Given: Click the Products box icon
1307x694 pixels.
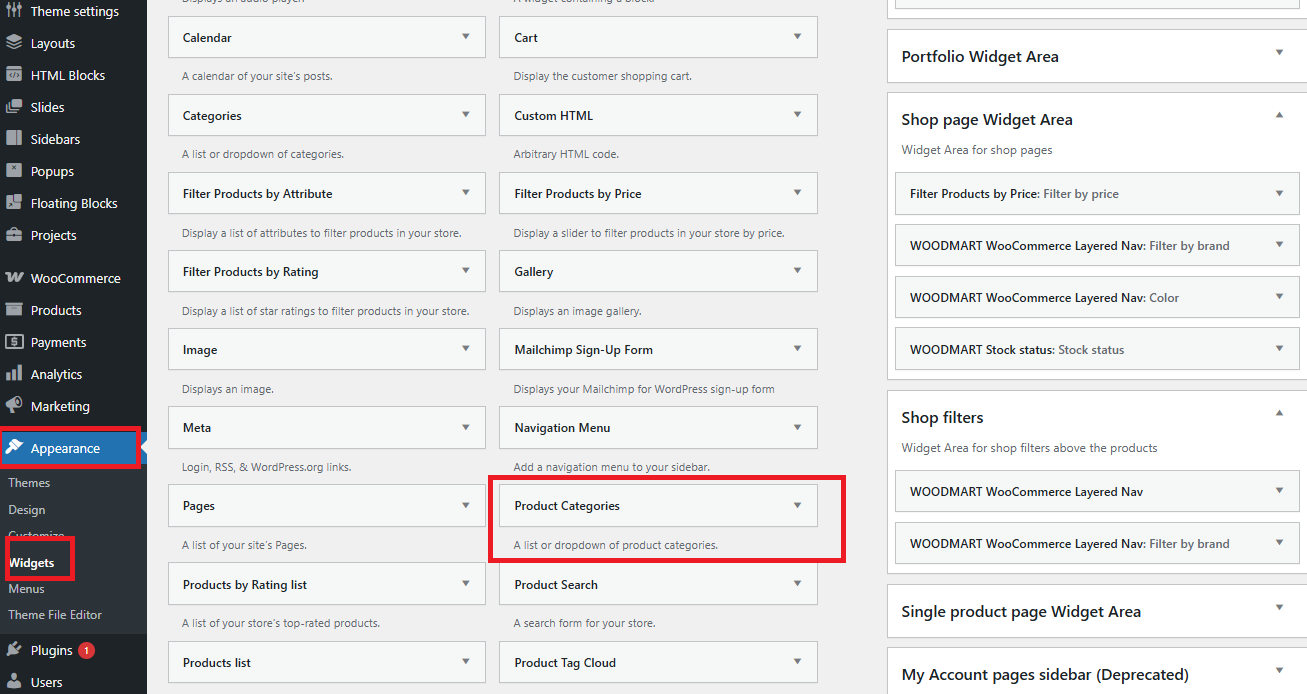Looking at the screenshot, I should 14,310.
